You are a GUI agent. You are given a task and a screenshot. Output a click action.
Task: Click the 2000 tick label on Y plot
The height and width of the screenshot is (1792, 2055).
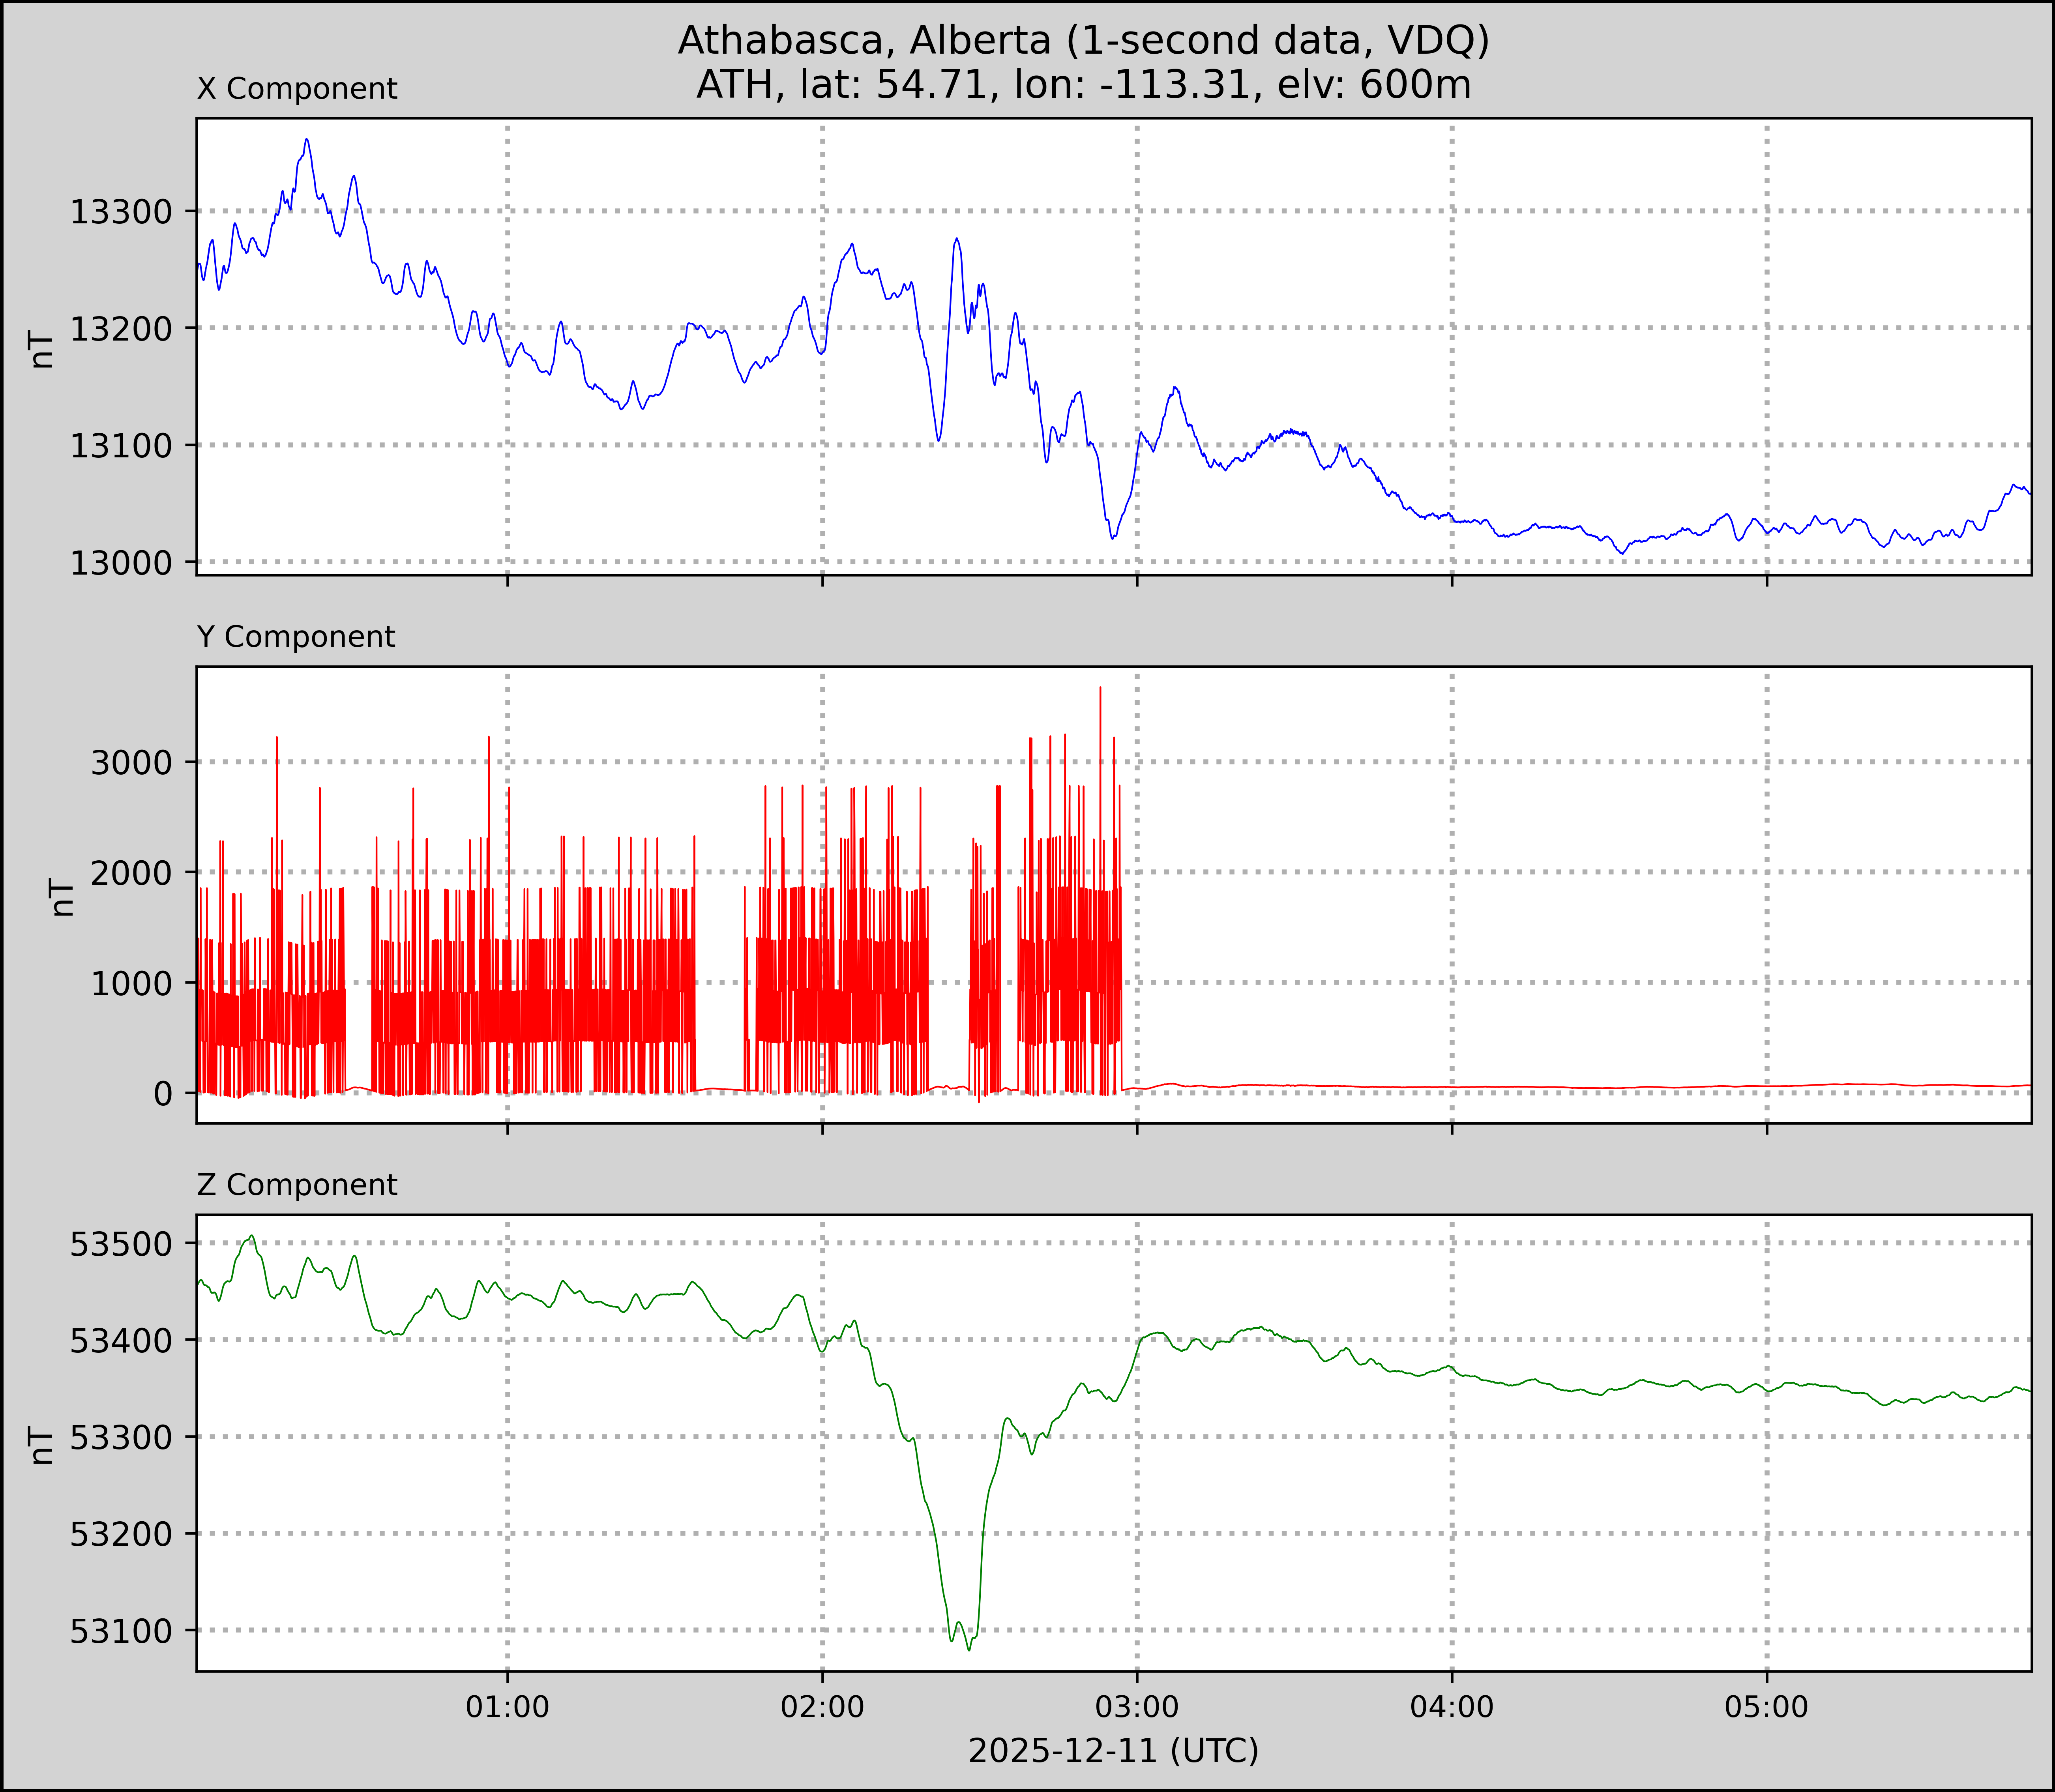[x=132, y=873]
